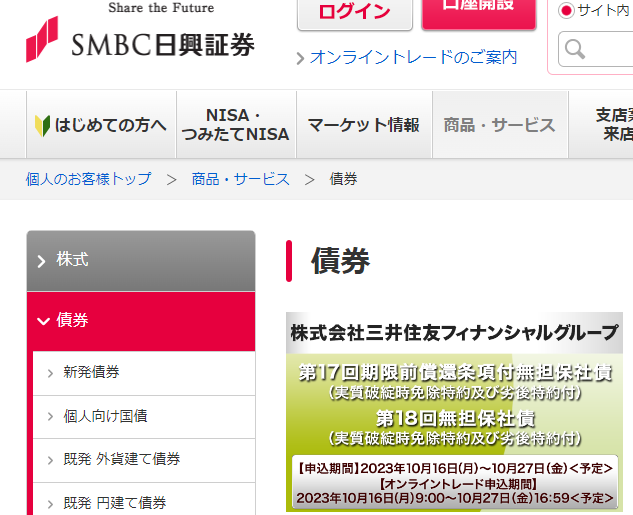Open 既発 円建て債券 in the sidebar
The image size is (633, 515).
(144, 500)
